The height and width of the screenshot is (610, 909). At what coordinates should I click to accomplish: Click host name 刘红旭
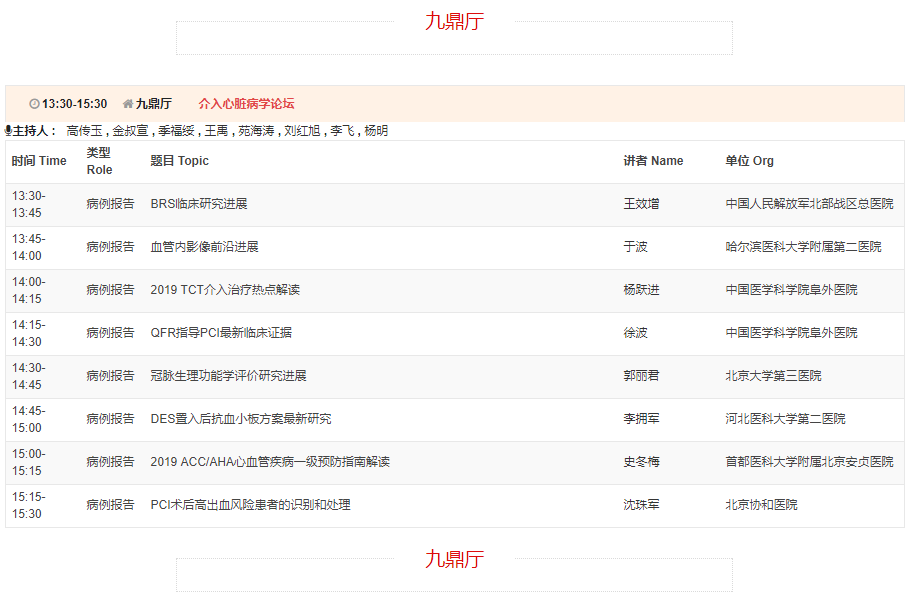tap(302, 130)
